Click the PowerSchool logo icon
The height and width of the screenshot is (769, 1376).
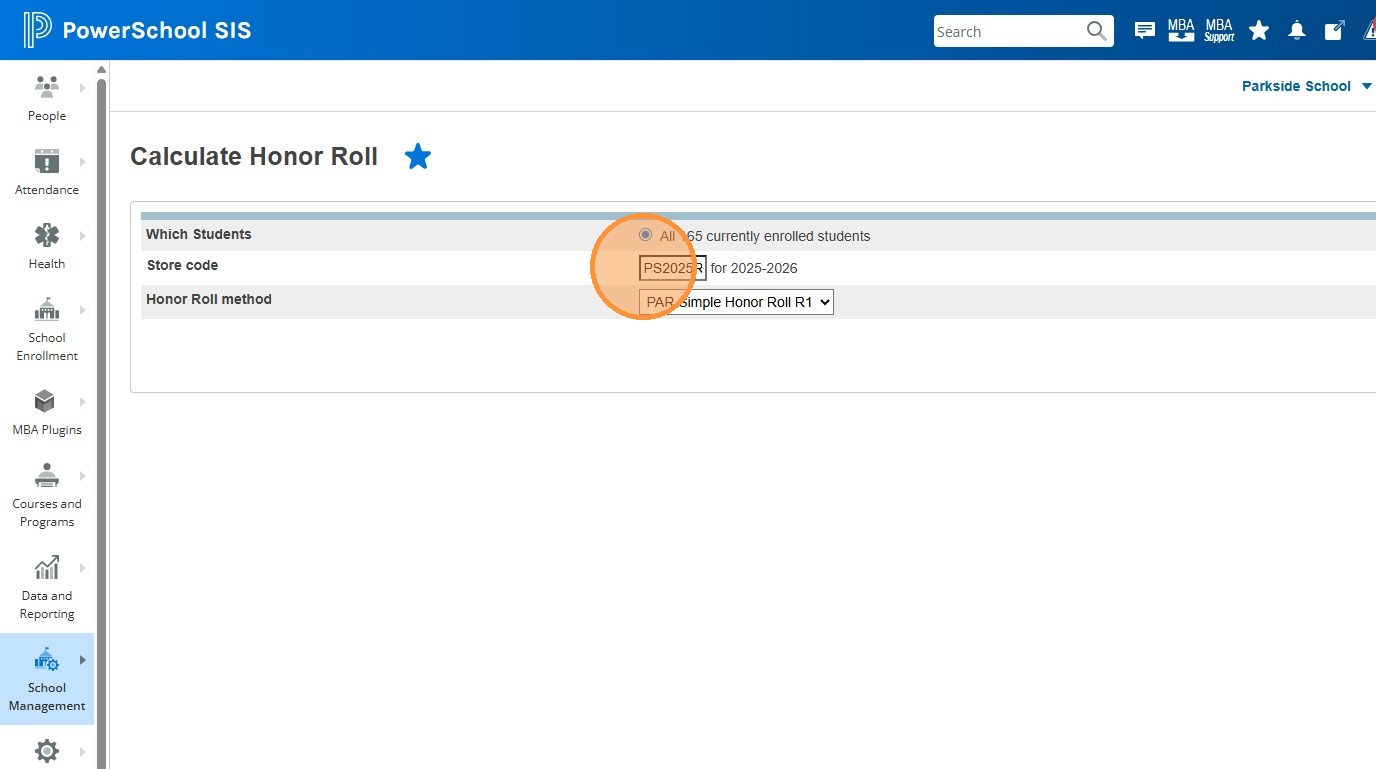(37, 30)
